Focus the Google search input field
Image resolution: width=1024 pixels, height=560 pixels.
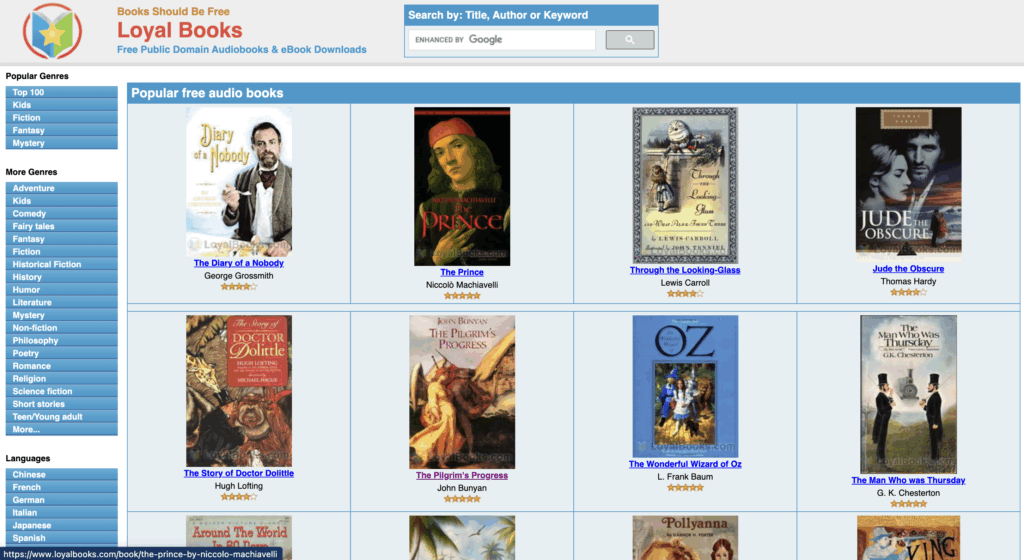[502, 40]
